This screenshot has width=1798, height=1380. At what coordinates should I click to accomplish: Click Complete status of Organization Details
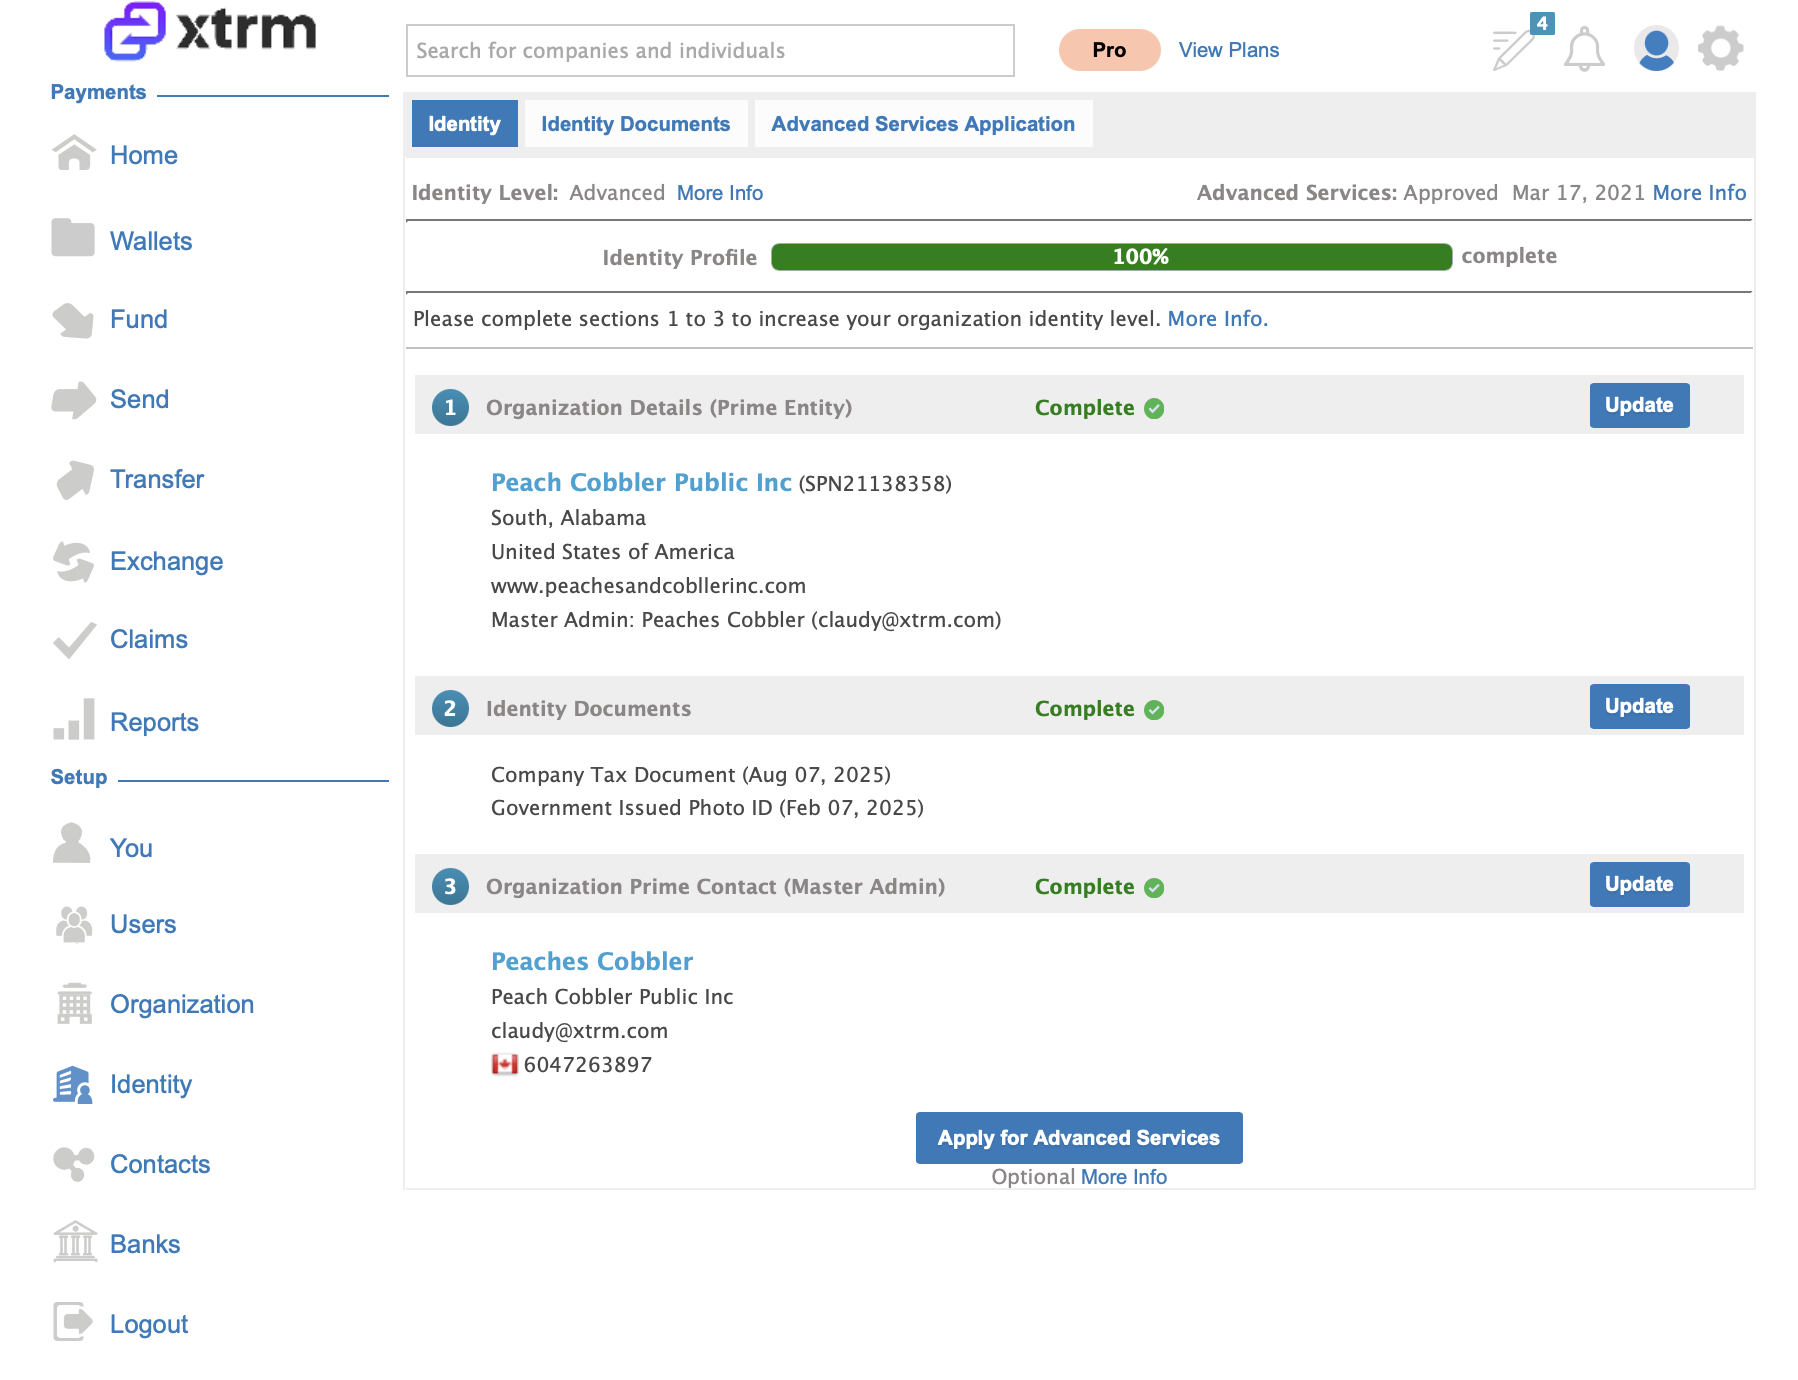1099,408
